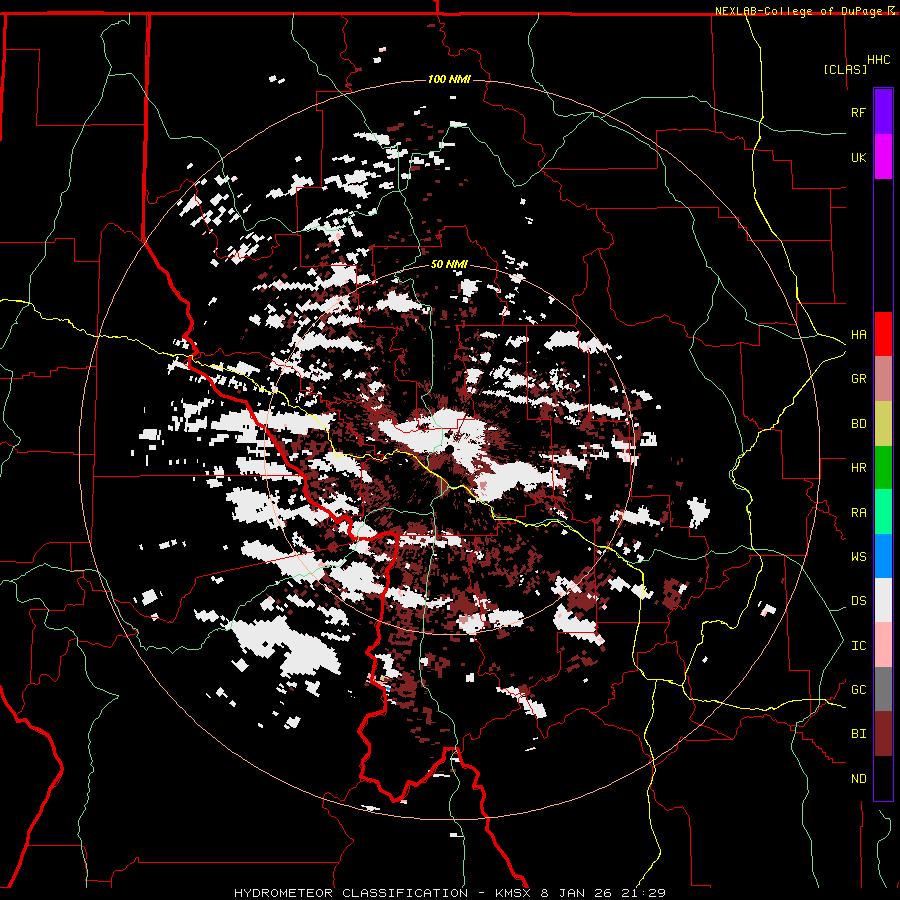The height and width of the screenshot is (900, 900).
Task: Click the dark green HR legend swatch
Action: point(883,468)
